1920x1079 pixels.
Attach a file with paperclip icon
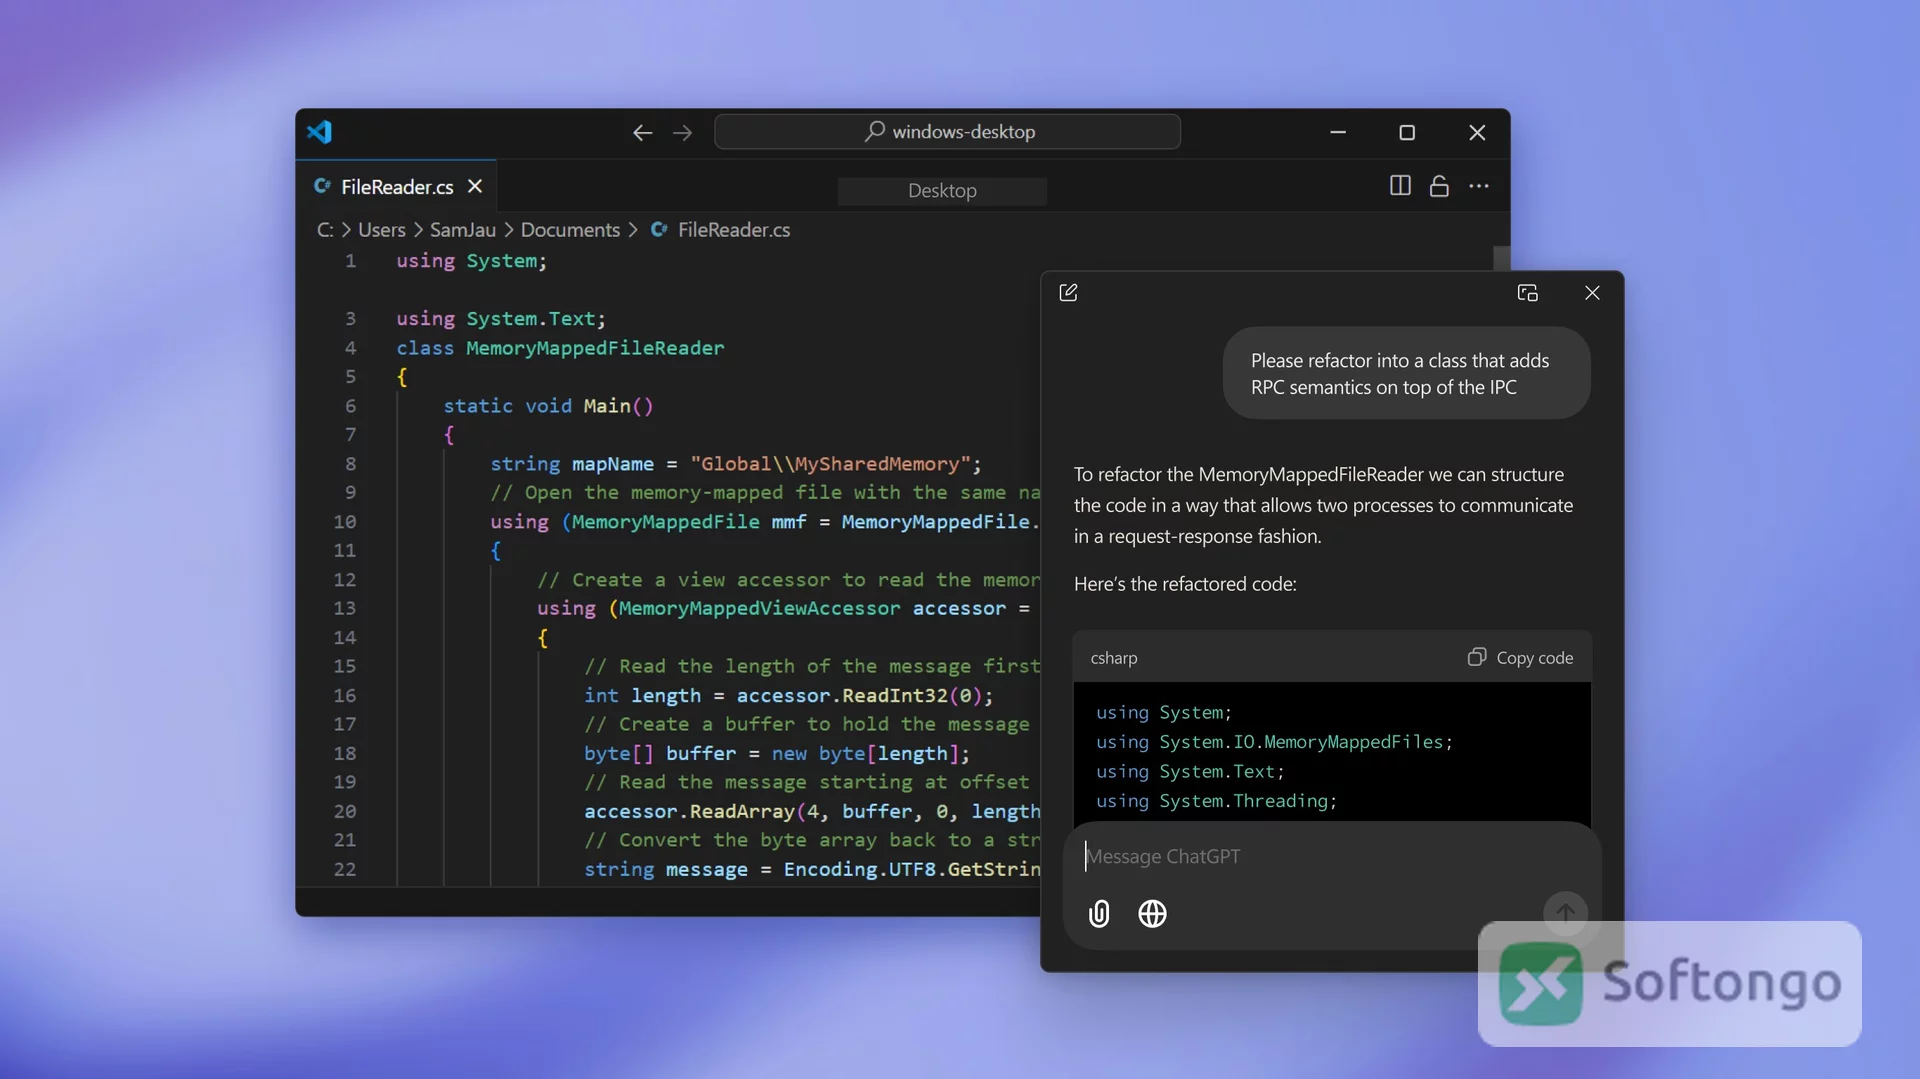tap(1099, 914)
